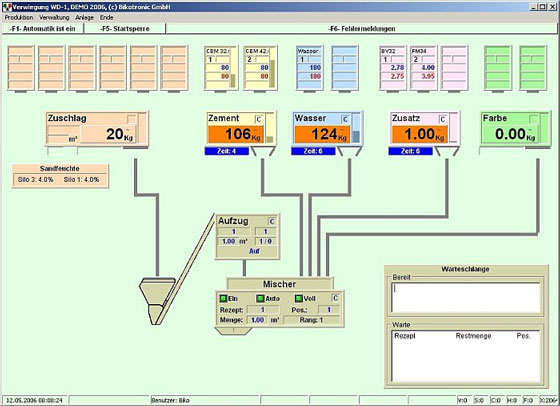The image size is (560, 406).
Task: Click F1 Automatik ist ein button
Action: pos(43,29)
